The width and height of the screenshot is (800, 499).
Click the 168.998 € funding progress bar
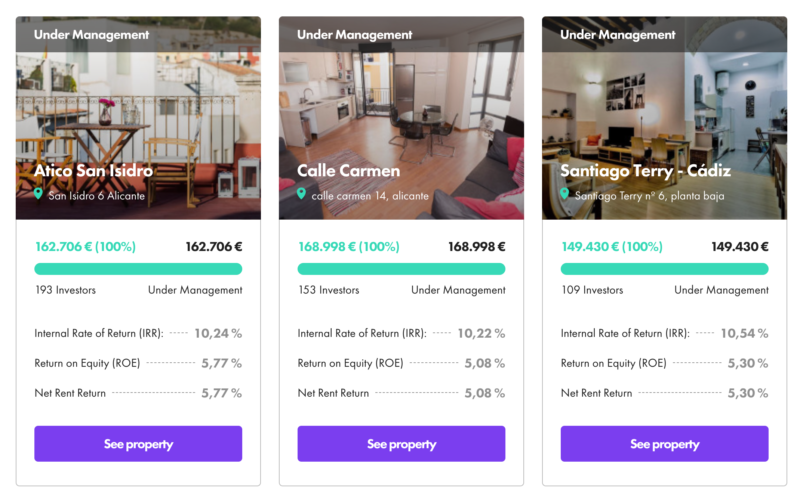tap(402, 269)
